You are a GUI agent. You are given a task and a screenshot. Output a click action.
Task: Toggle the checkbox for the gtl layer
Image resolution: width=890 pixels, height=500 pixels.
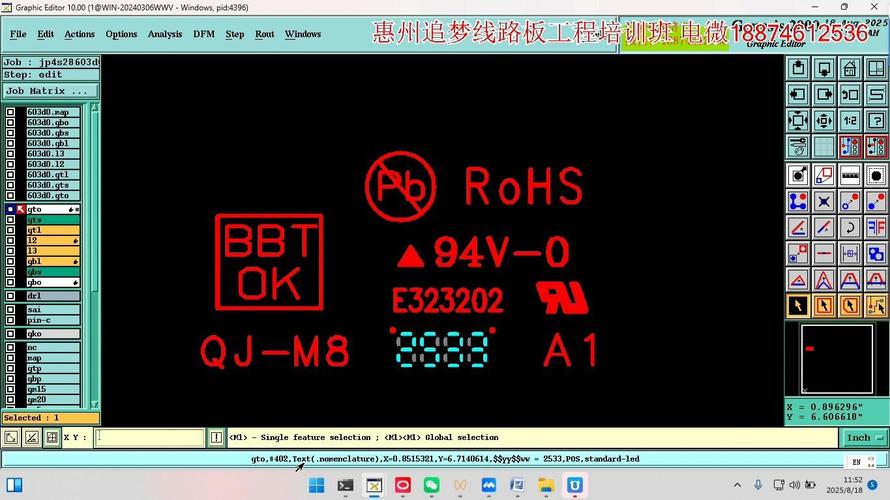coord(10,230)
